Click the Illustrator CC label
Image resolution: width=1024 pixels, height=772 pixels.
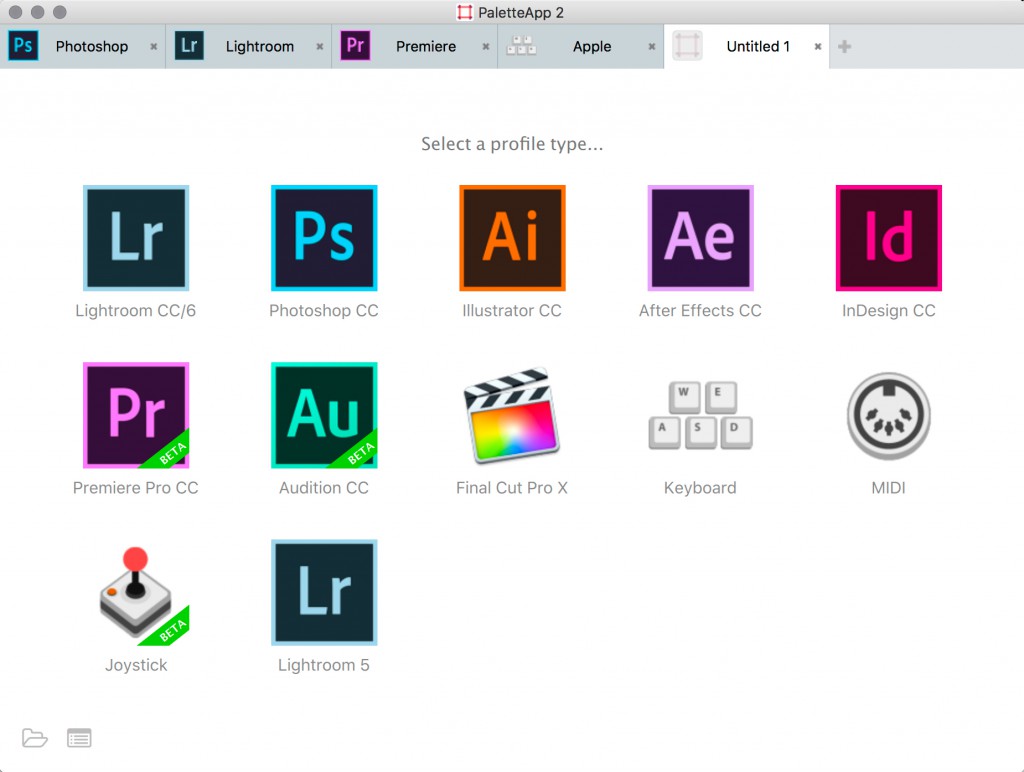tap(512, 311)
